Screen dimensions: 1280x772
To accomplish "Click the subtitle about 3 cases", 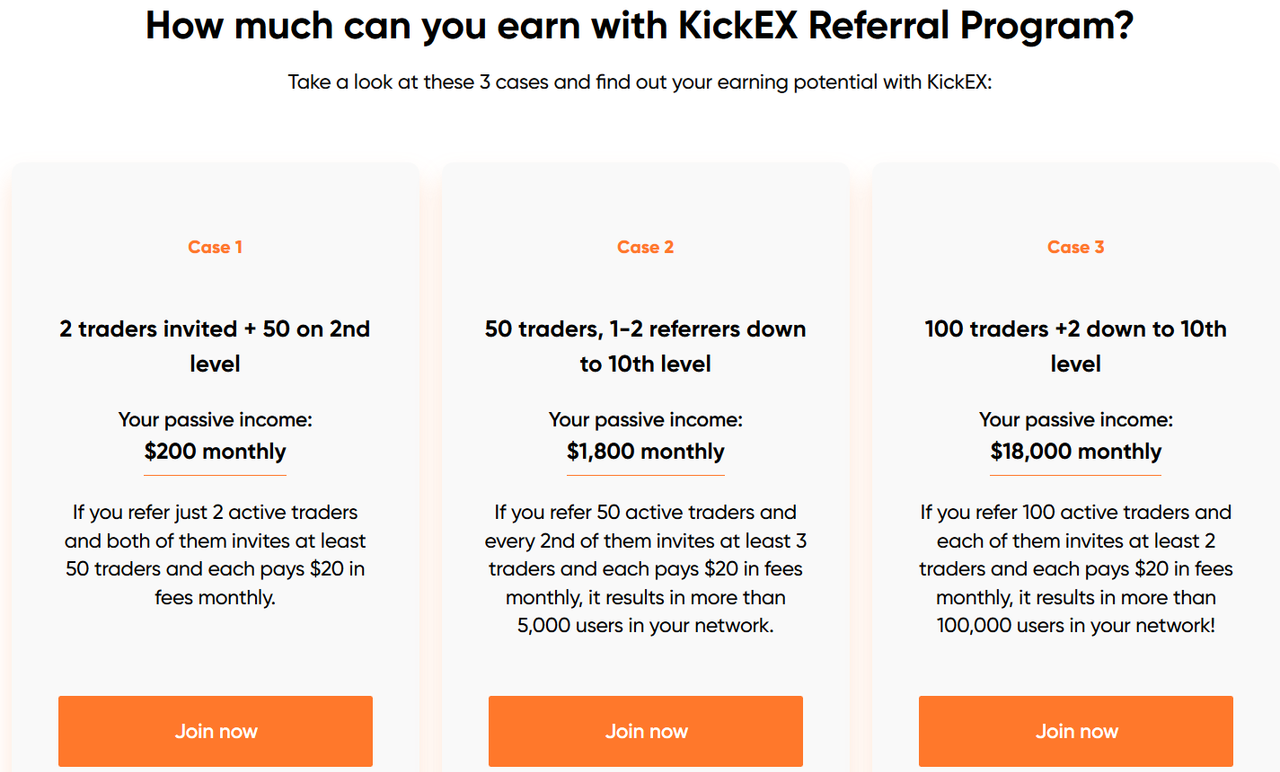I will tap(640, 82).
